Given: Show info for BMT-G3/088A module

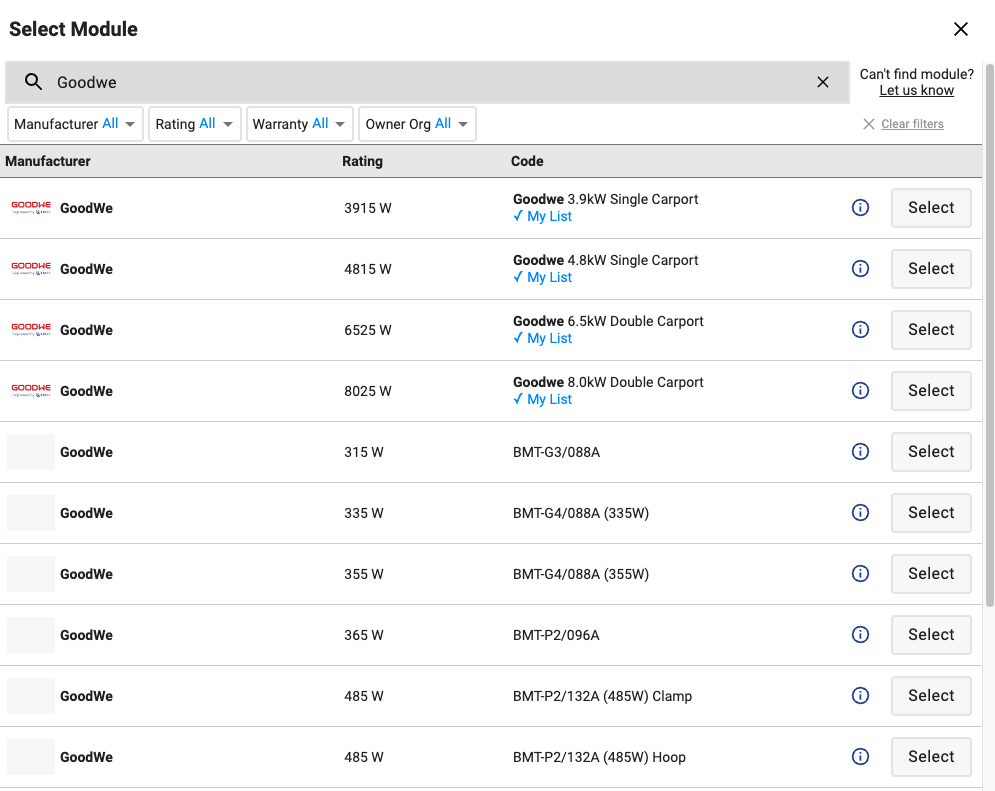Looking at the screenshot, I should [x=860, y=451].
